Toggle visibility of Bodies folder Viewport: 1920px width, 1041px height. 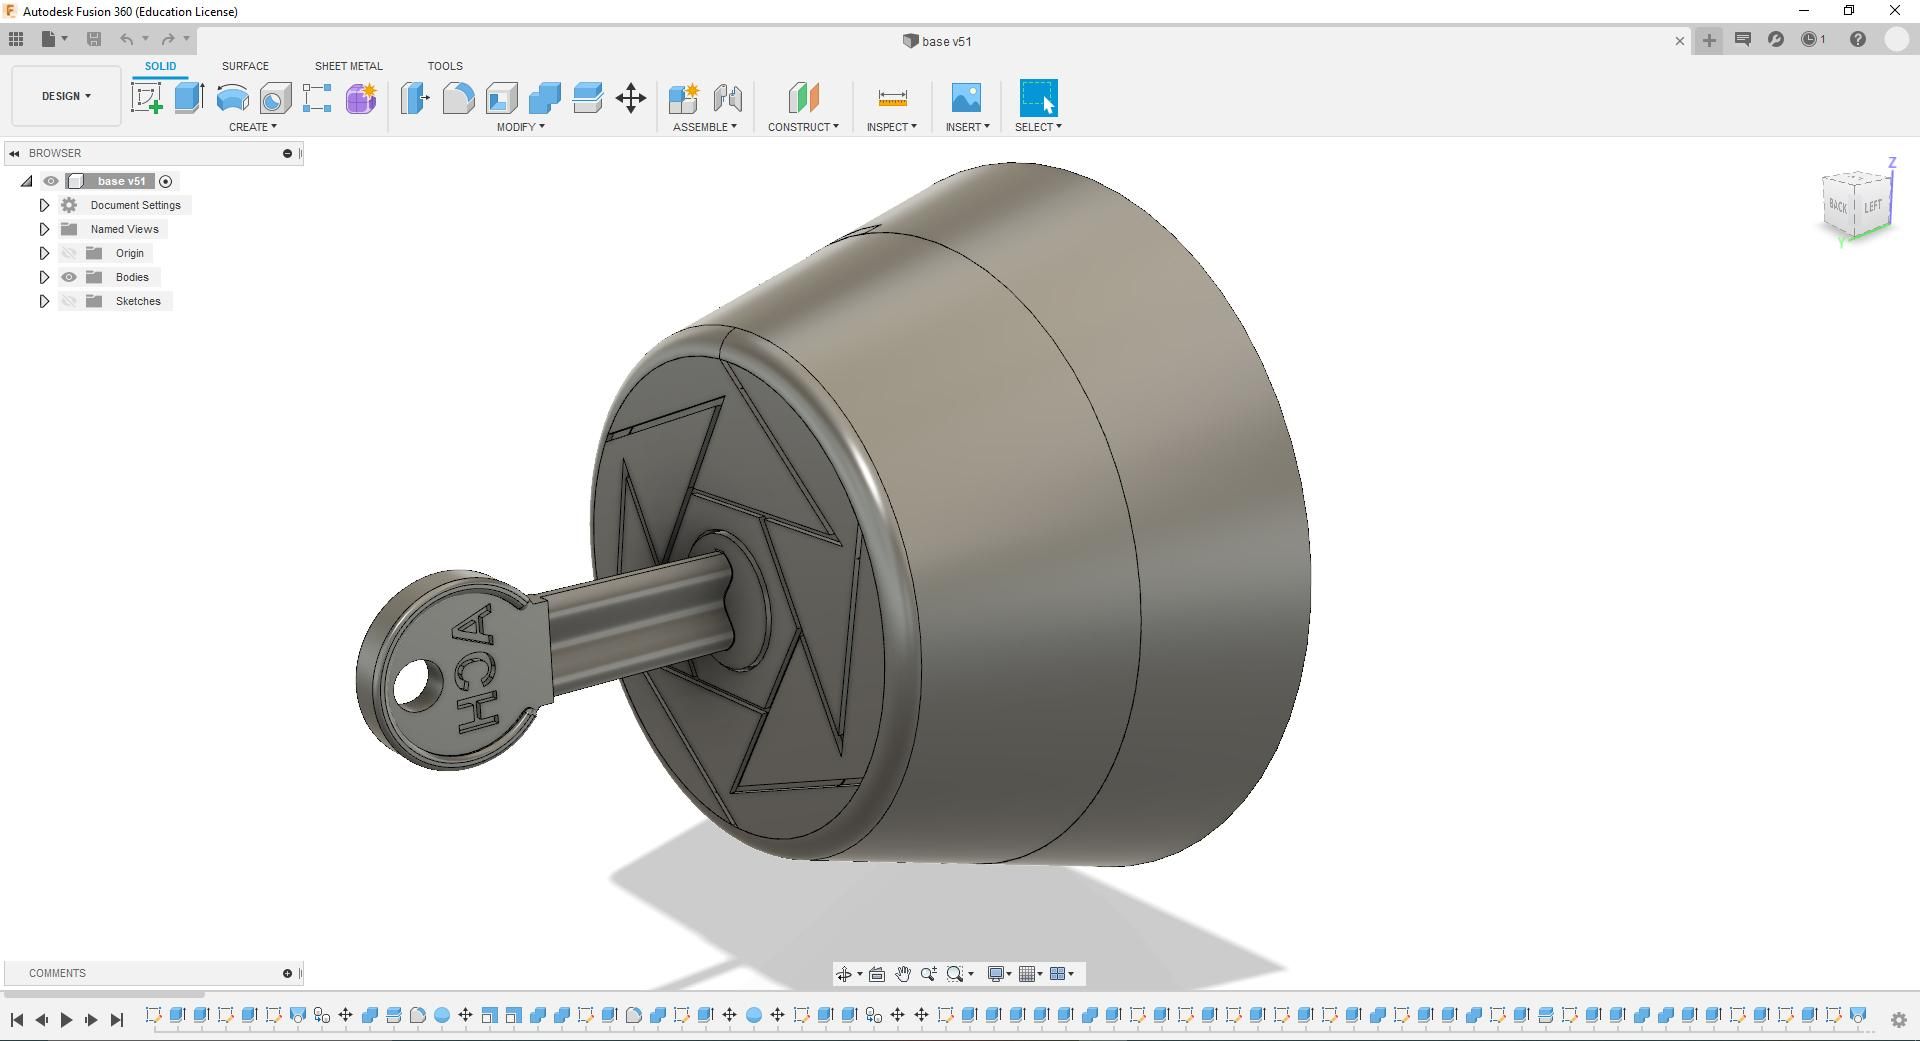click(x=69, y=277)
